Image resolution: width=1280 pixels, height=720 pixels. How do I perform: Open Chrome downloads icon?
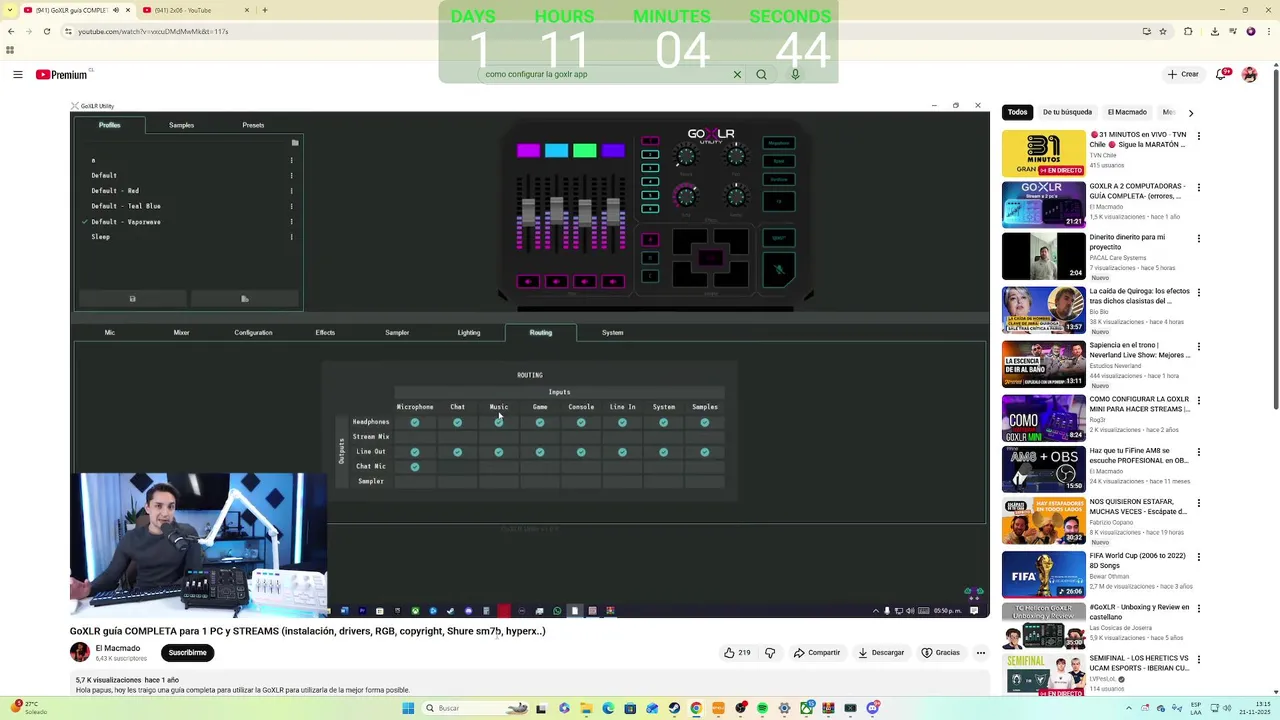1214,31
